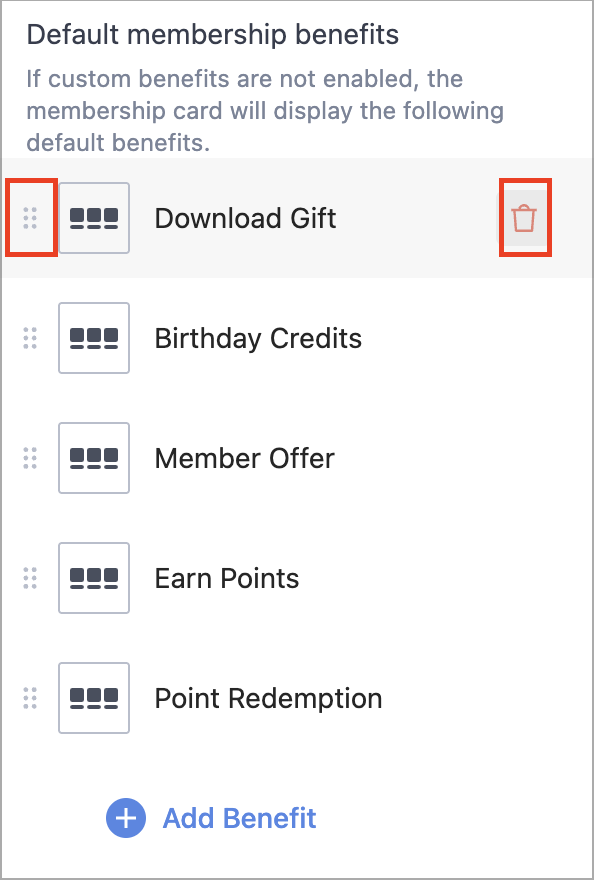
Task: Select the Download Gift benefit name
Action: point(245,218)
